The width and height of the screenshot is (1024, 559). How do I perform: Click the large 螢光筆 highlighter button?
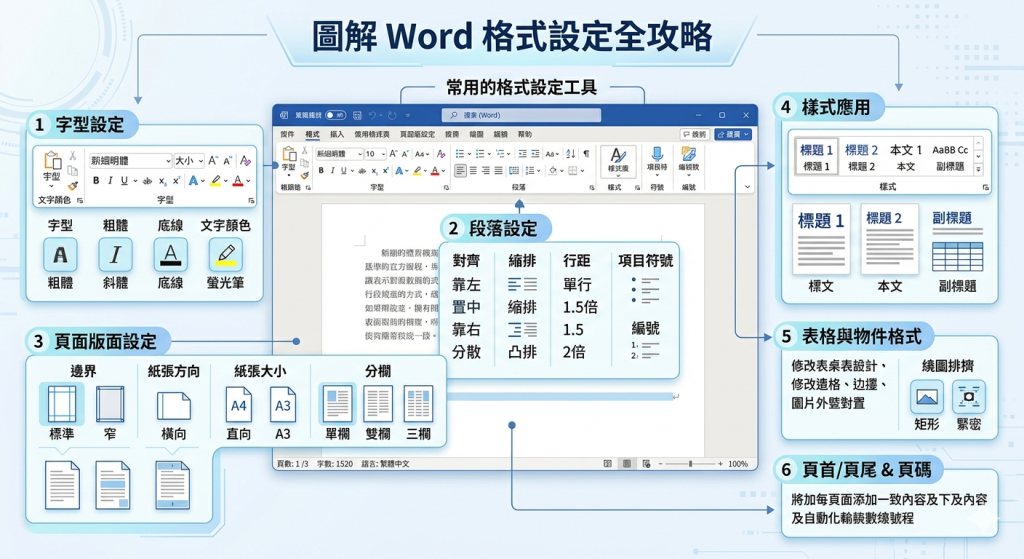(x=225, y=255)
